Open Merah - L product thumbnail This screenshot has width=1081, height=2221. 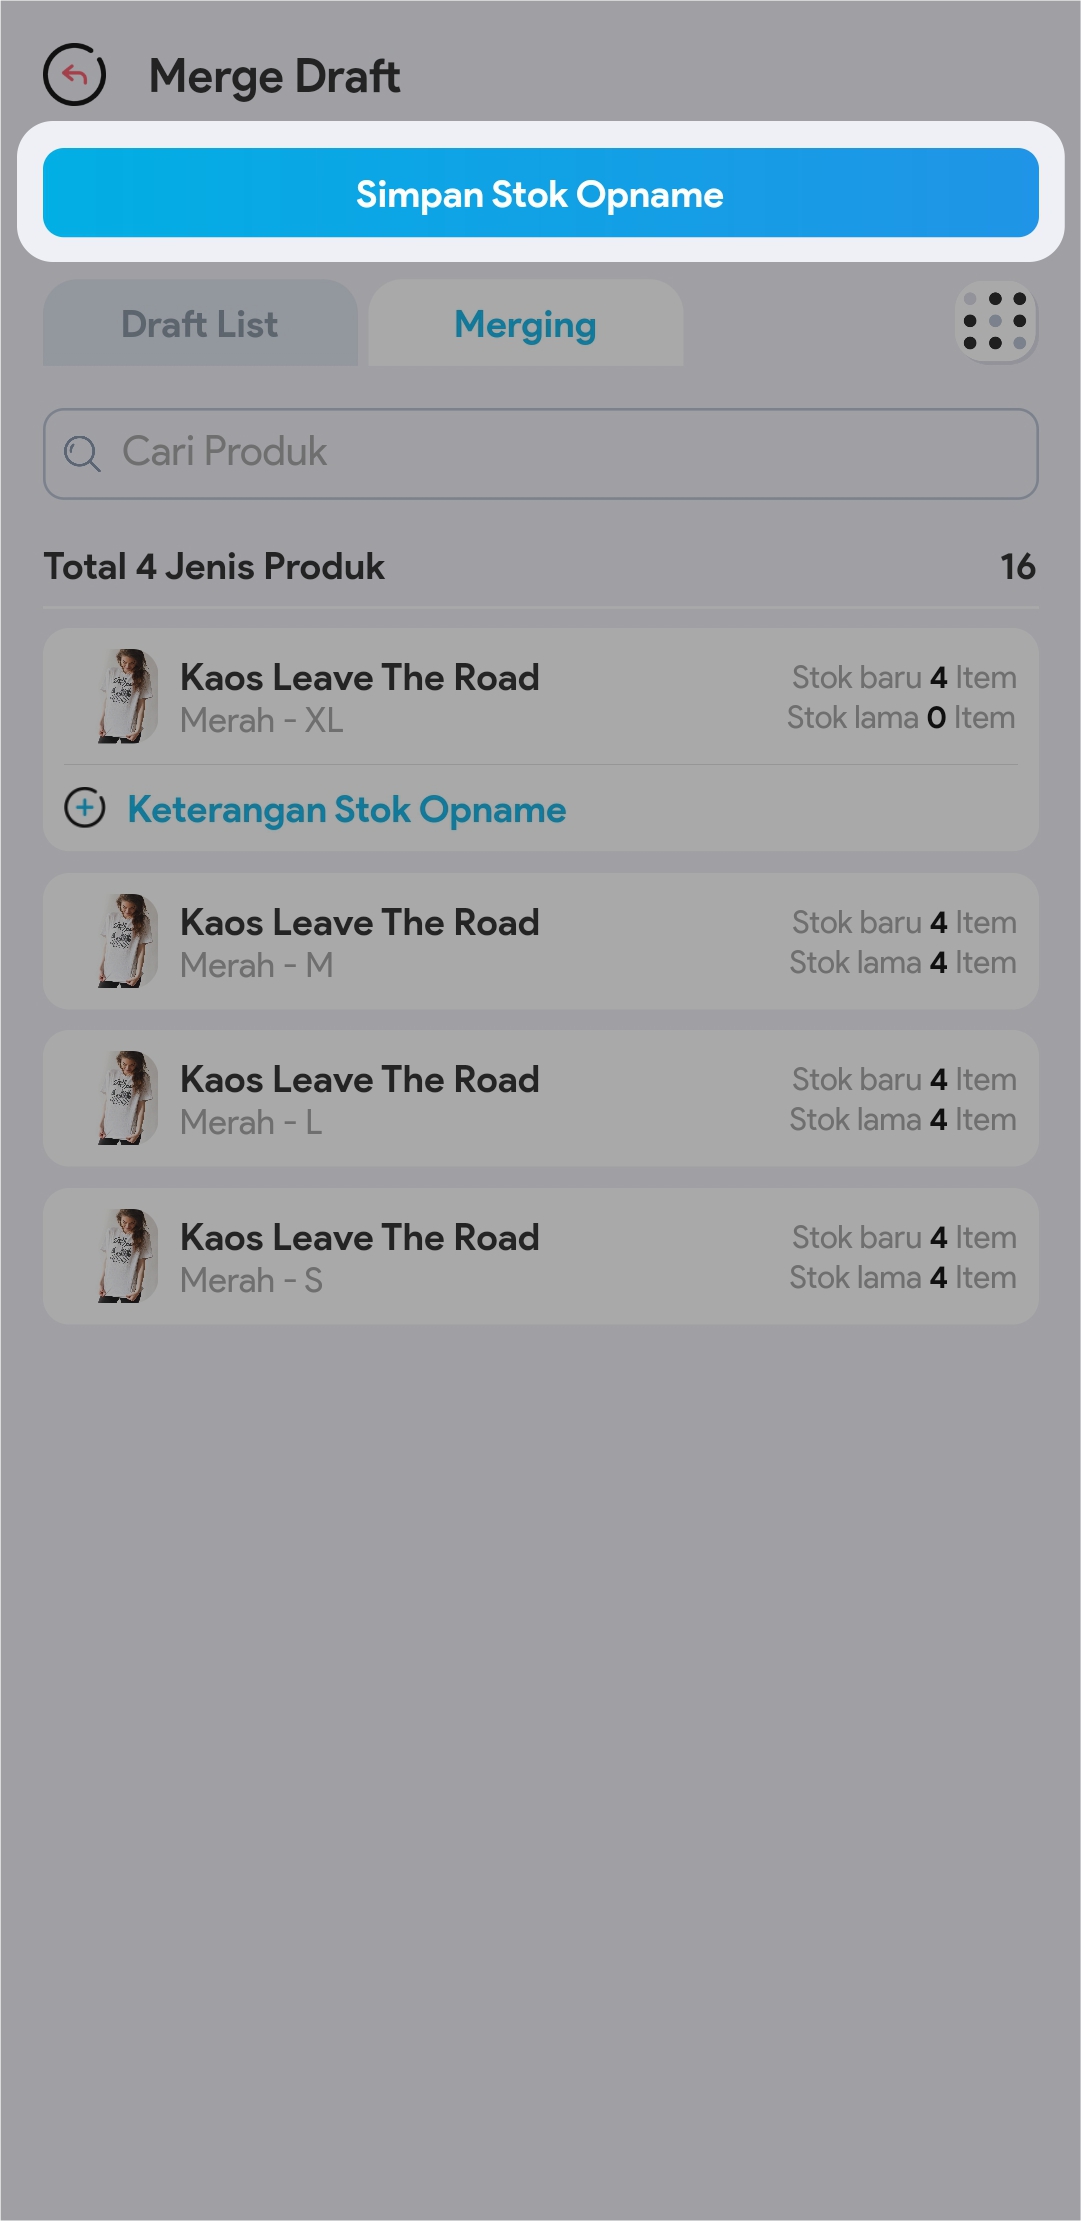click(127, 1098)
